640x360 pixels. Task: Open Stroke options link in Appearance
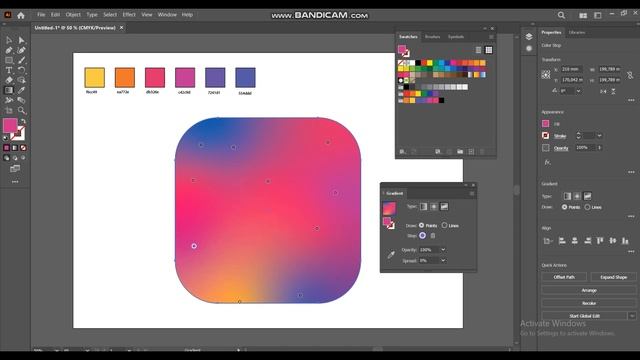[x=560, y=136]
